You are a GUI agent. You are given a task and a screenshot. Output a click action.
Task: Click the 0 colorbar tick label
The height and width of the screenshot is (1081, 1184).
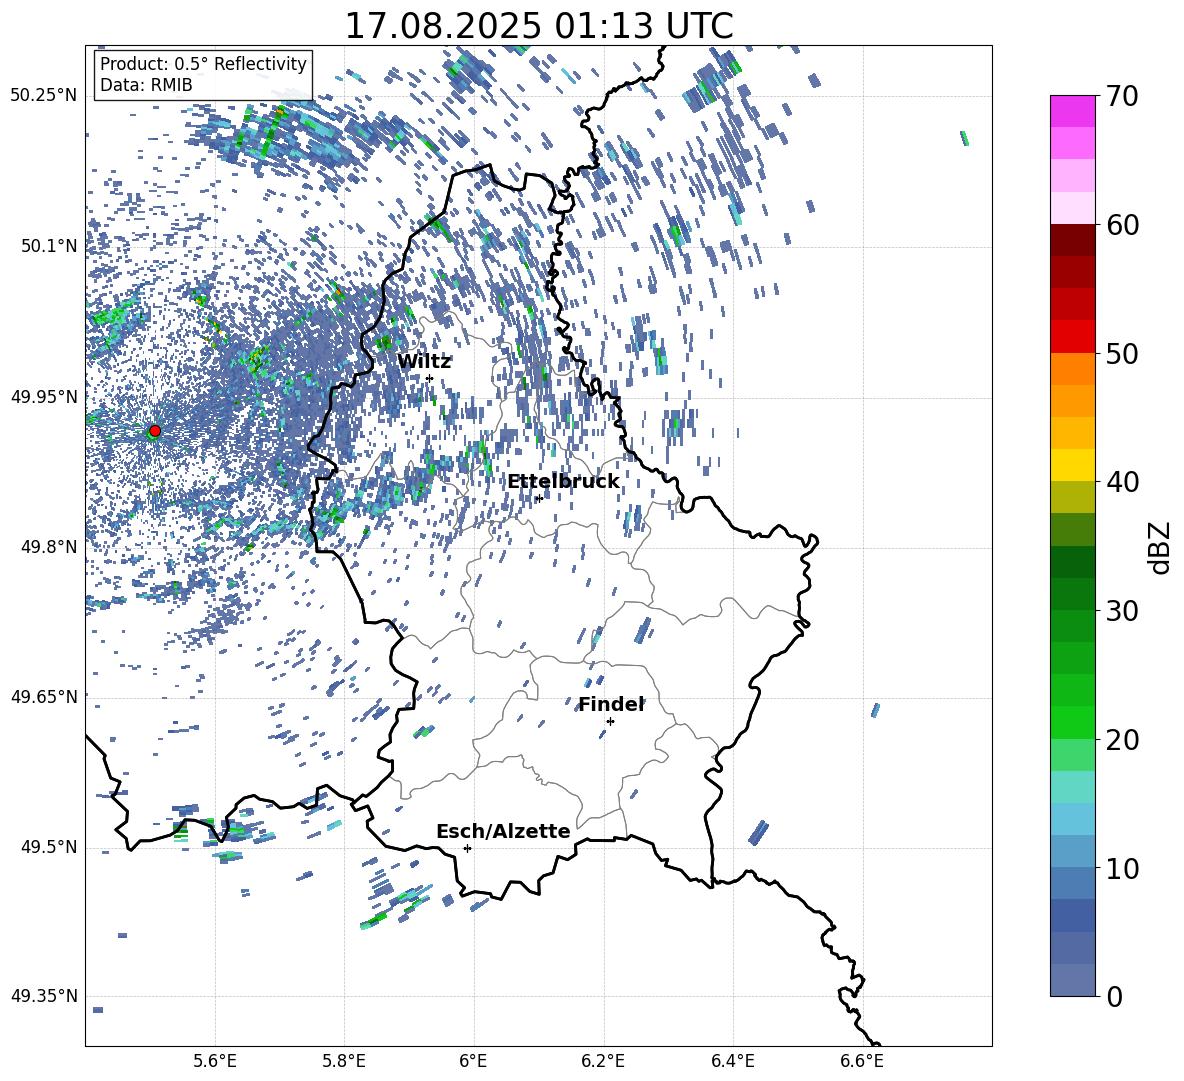pyautogui.click(x=1114, y=997)
